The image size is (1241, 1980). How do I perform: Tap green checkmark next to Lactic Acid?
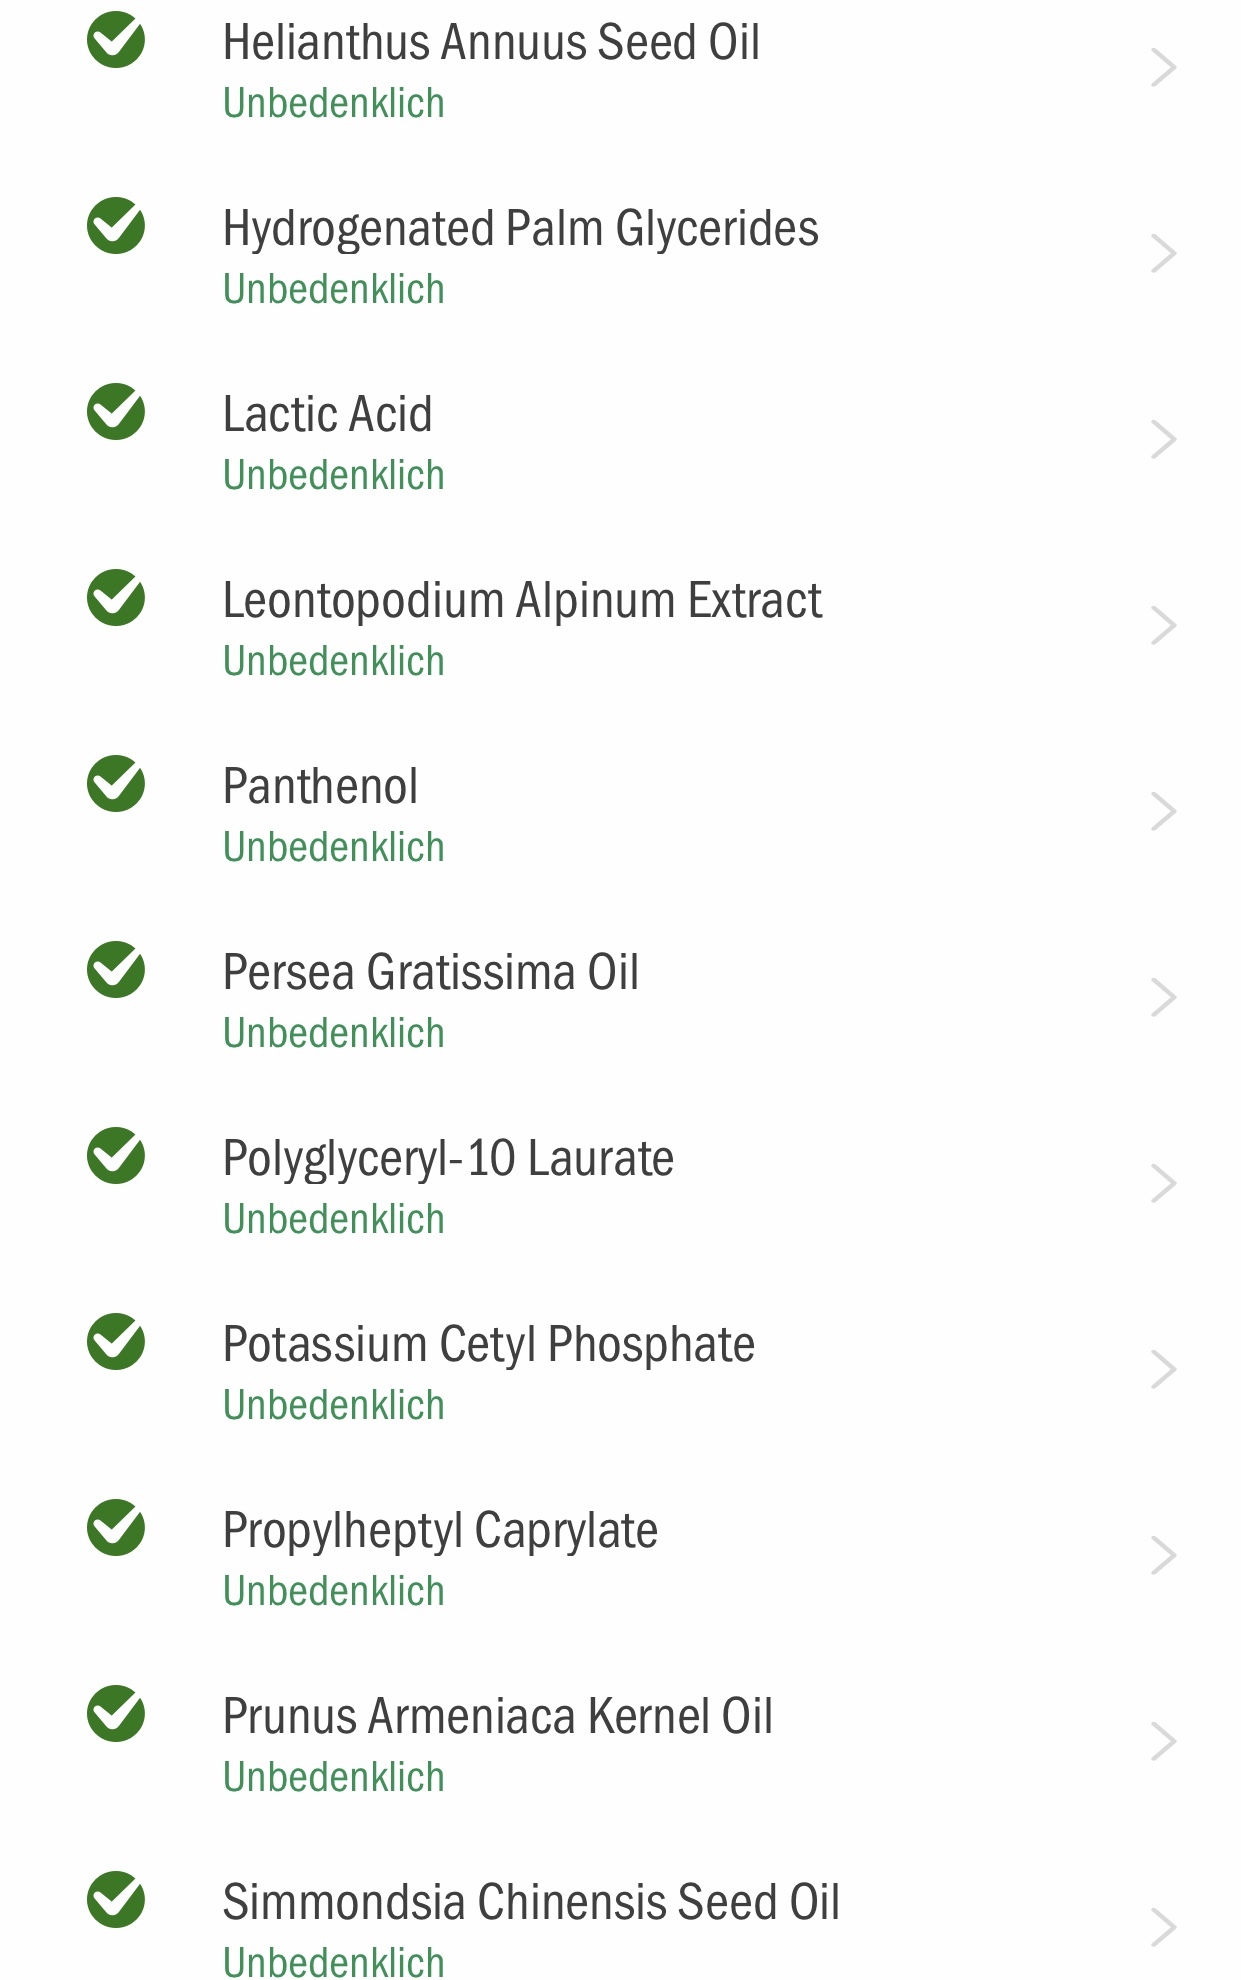(x=116, y=412)
